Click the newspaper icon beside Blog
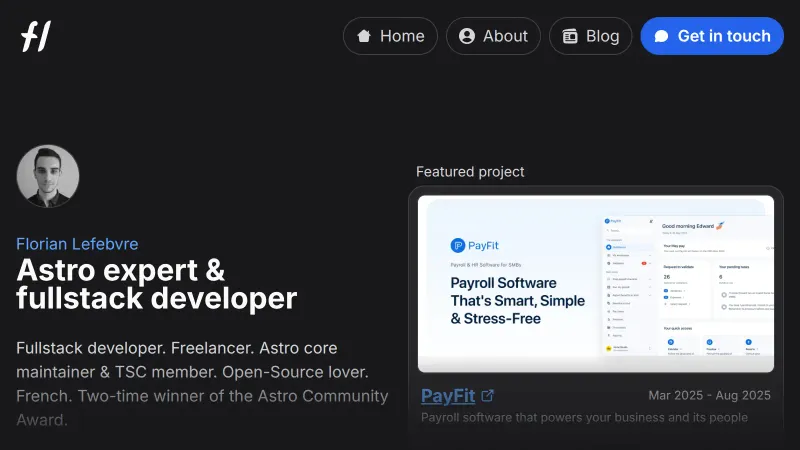 point(570,36)
